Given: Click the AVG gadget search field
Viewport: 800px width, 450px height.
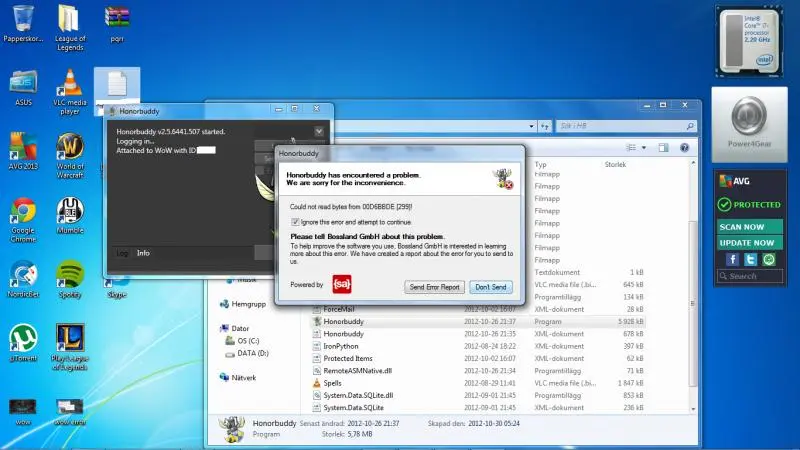Looking at the screenshot, I should (749, 276).
